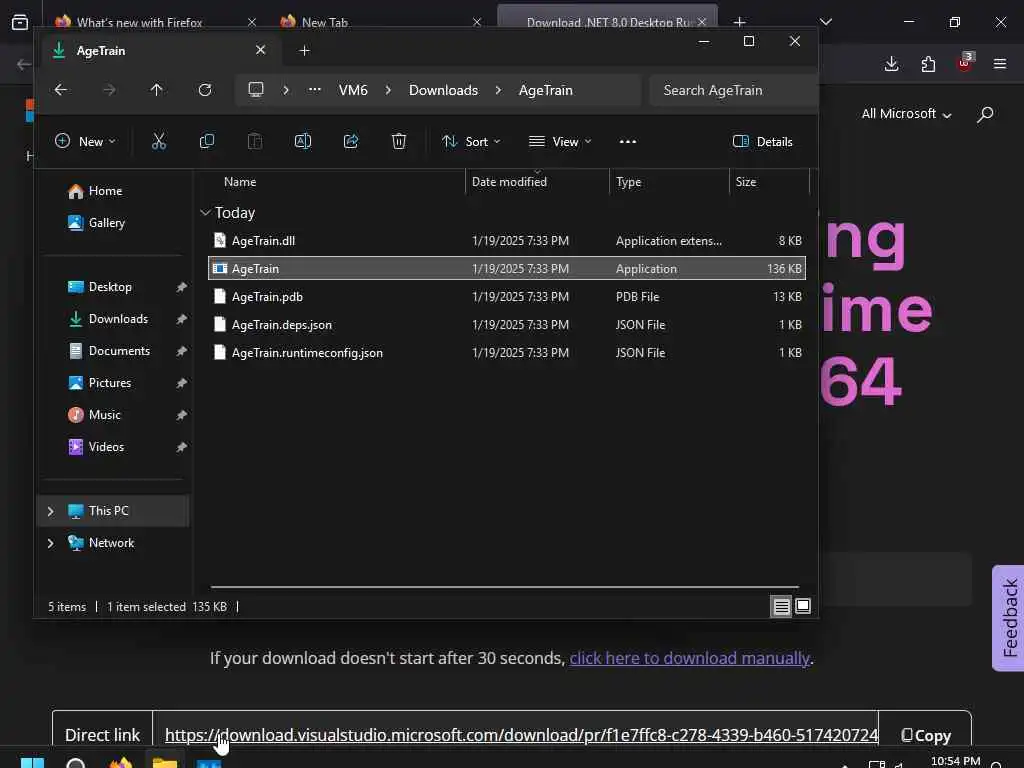Image resolution: width=1024 pixels, height=768 pixels.
Task: Toggle the Details pane
Action: coord(762,142)
